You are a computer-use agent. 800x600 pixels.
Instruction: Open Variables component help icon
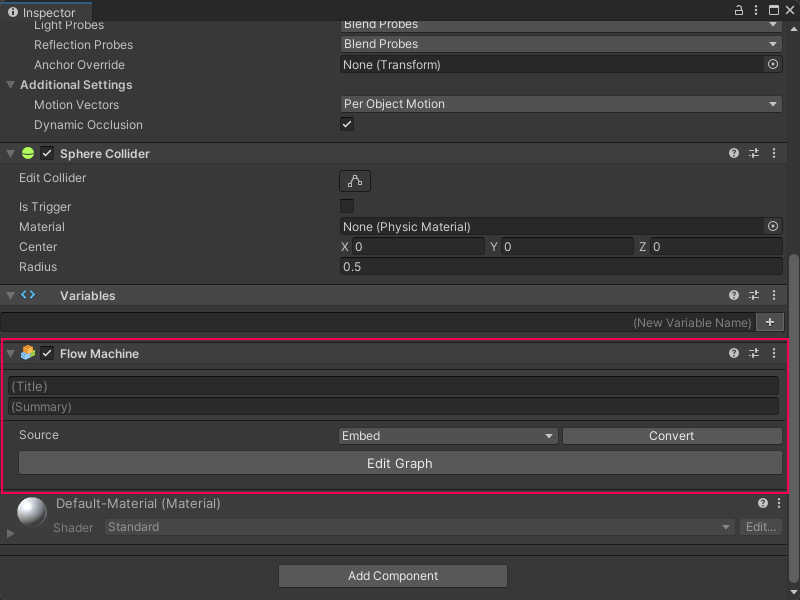(734, 296)
